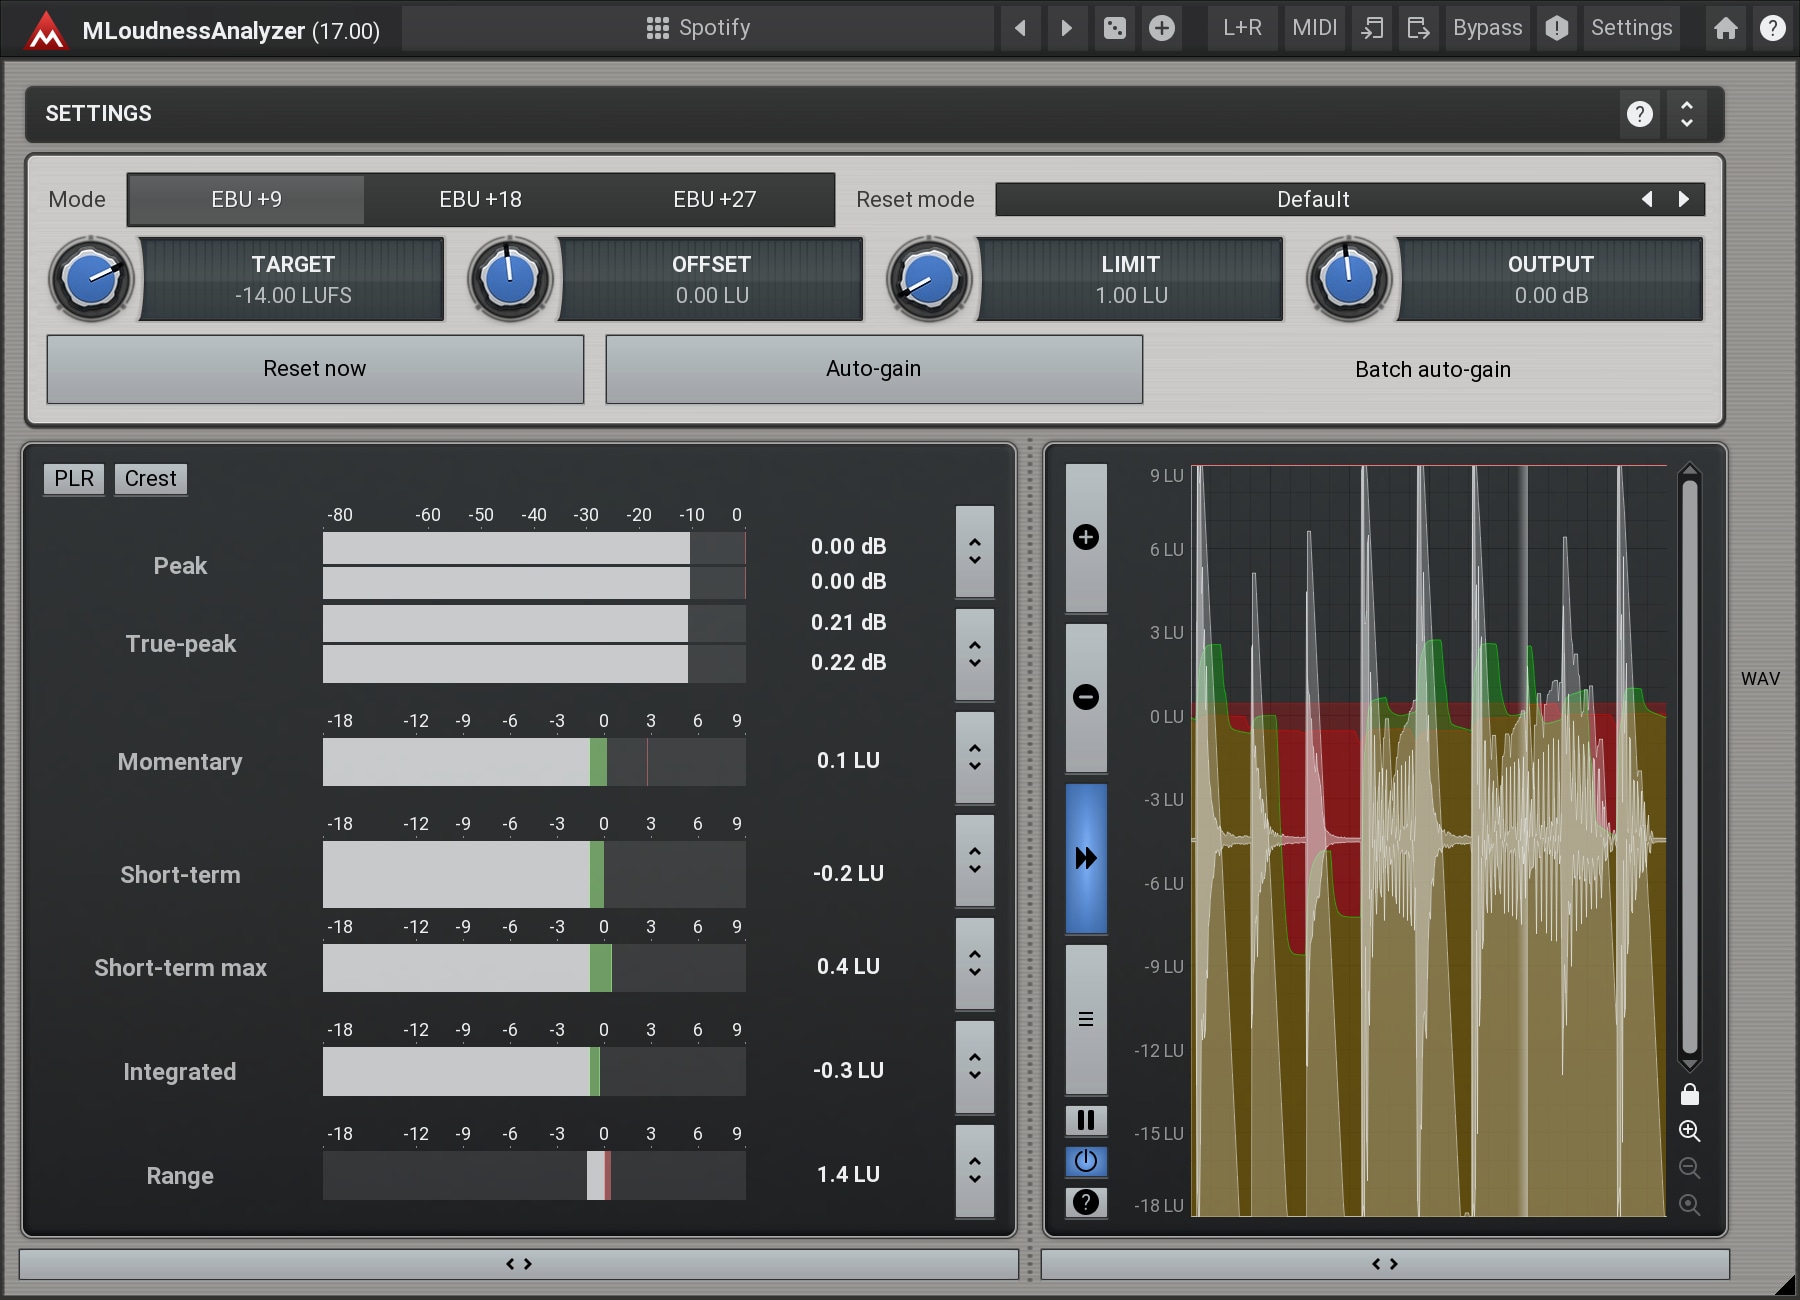Toggle the graph power enable button
Image resolution: width=1800 pixels, height=1300 pixels.
click(1085, 1161)
